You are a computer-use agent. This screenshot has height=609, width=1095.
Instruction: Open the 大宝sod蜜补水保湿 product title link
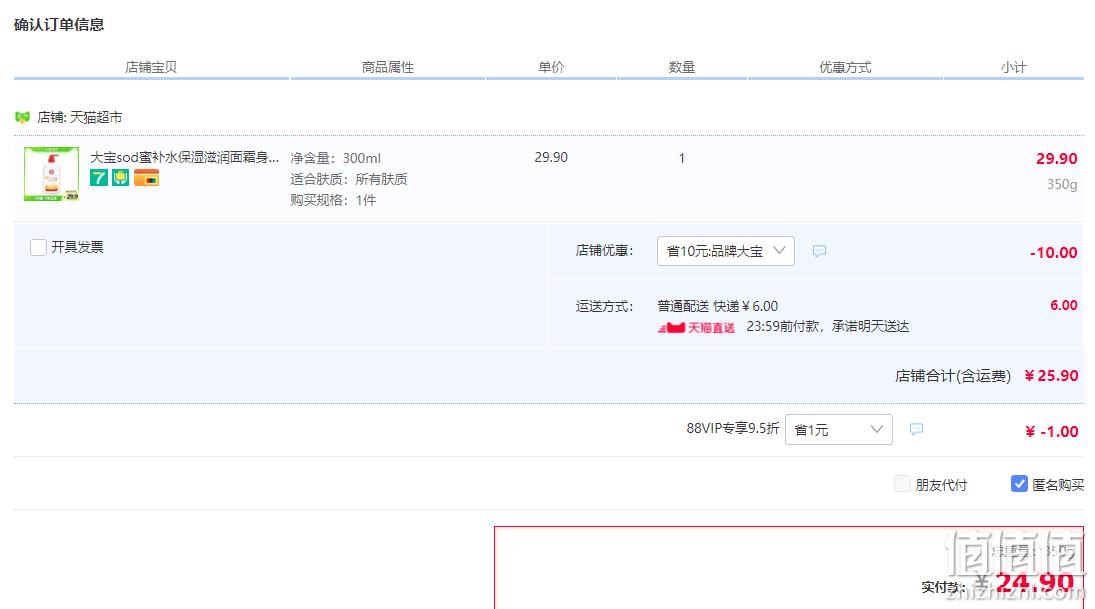coord(184,157)
